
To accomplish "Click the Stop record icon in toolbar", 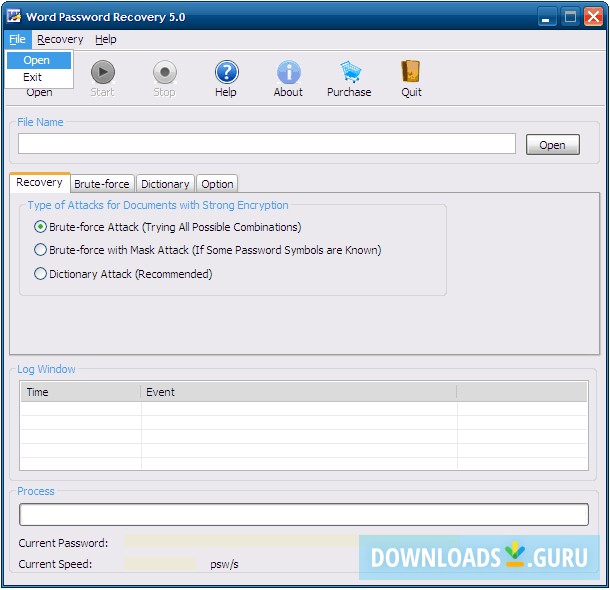I will click(x=165, y=72).
